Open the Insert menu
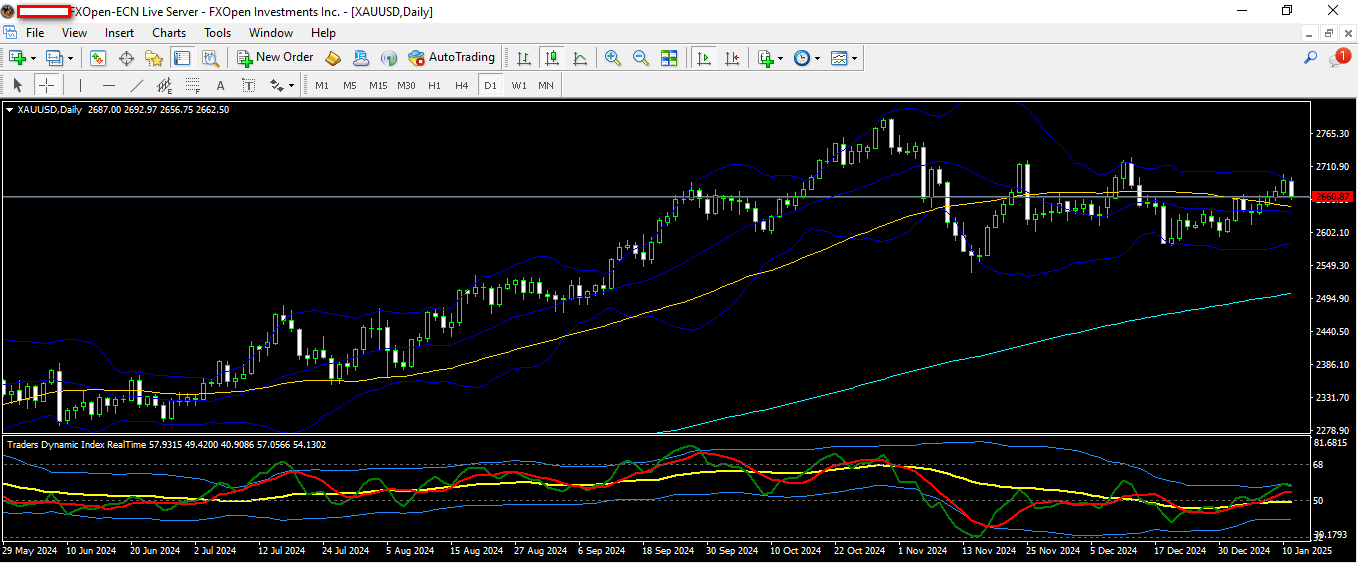The width and height of the screenshot is (1358, 563). [119, 32]
